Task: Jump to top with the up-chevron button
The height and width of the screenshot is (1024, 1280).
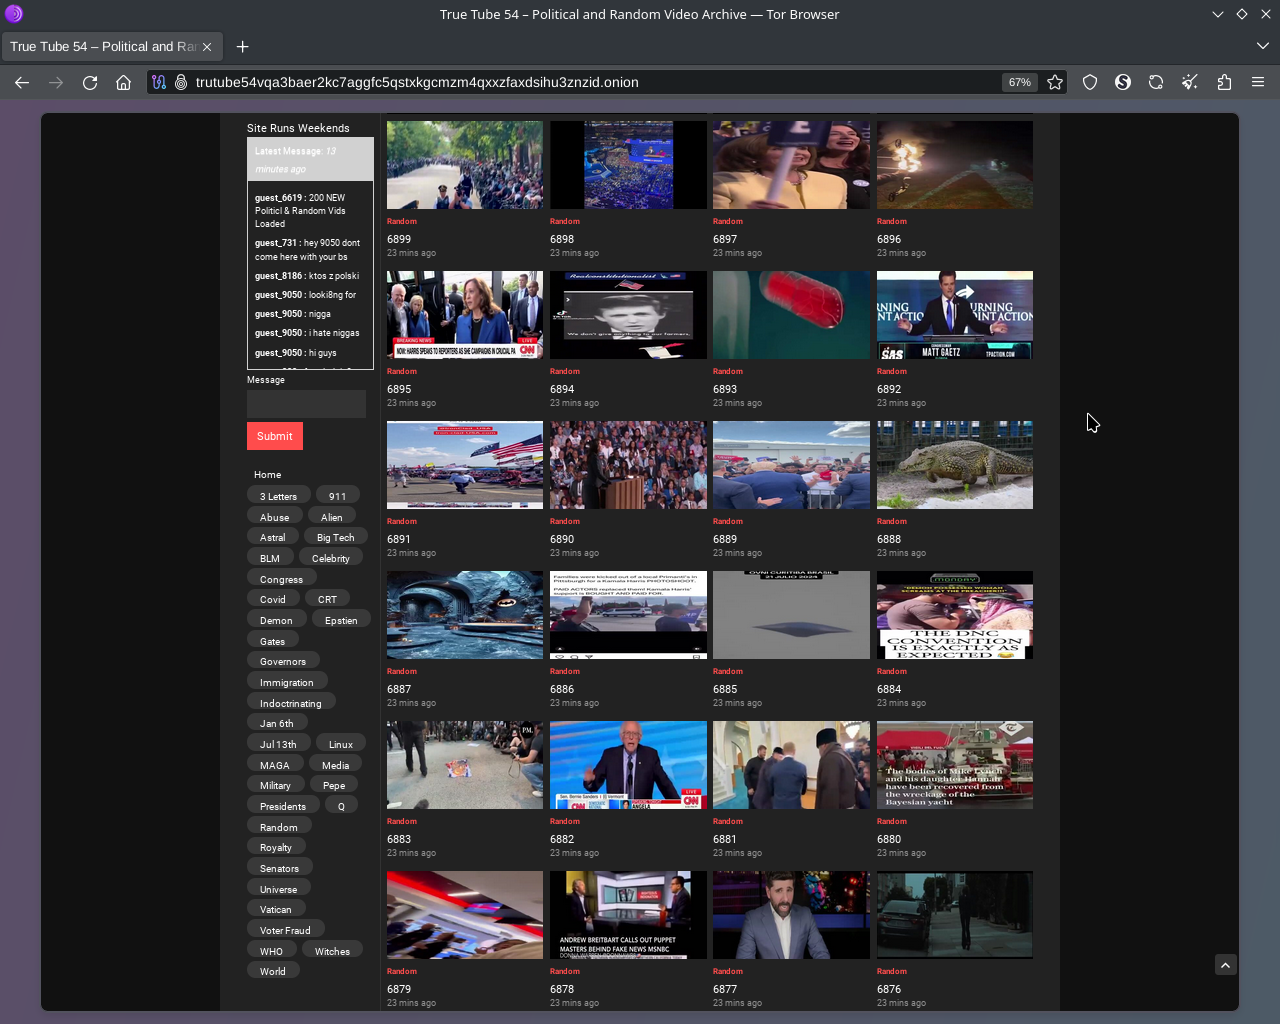Action: click(1226, 964)
